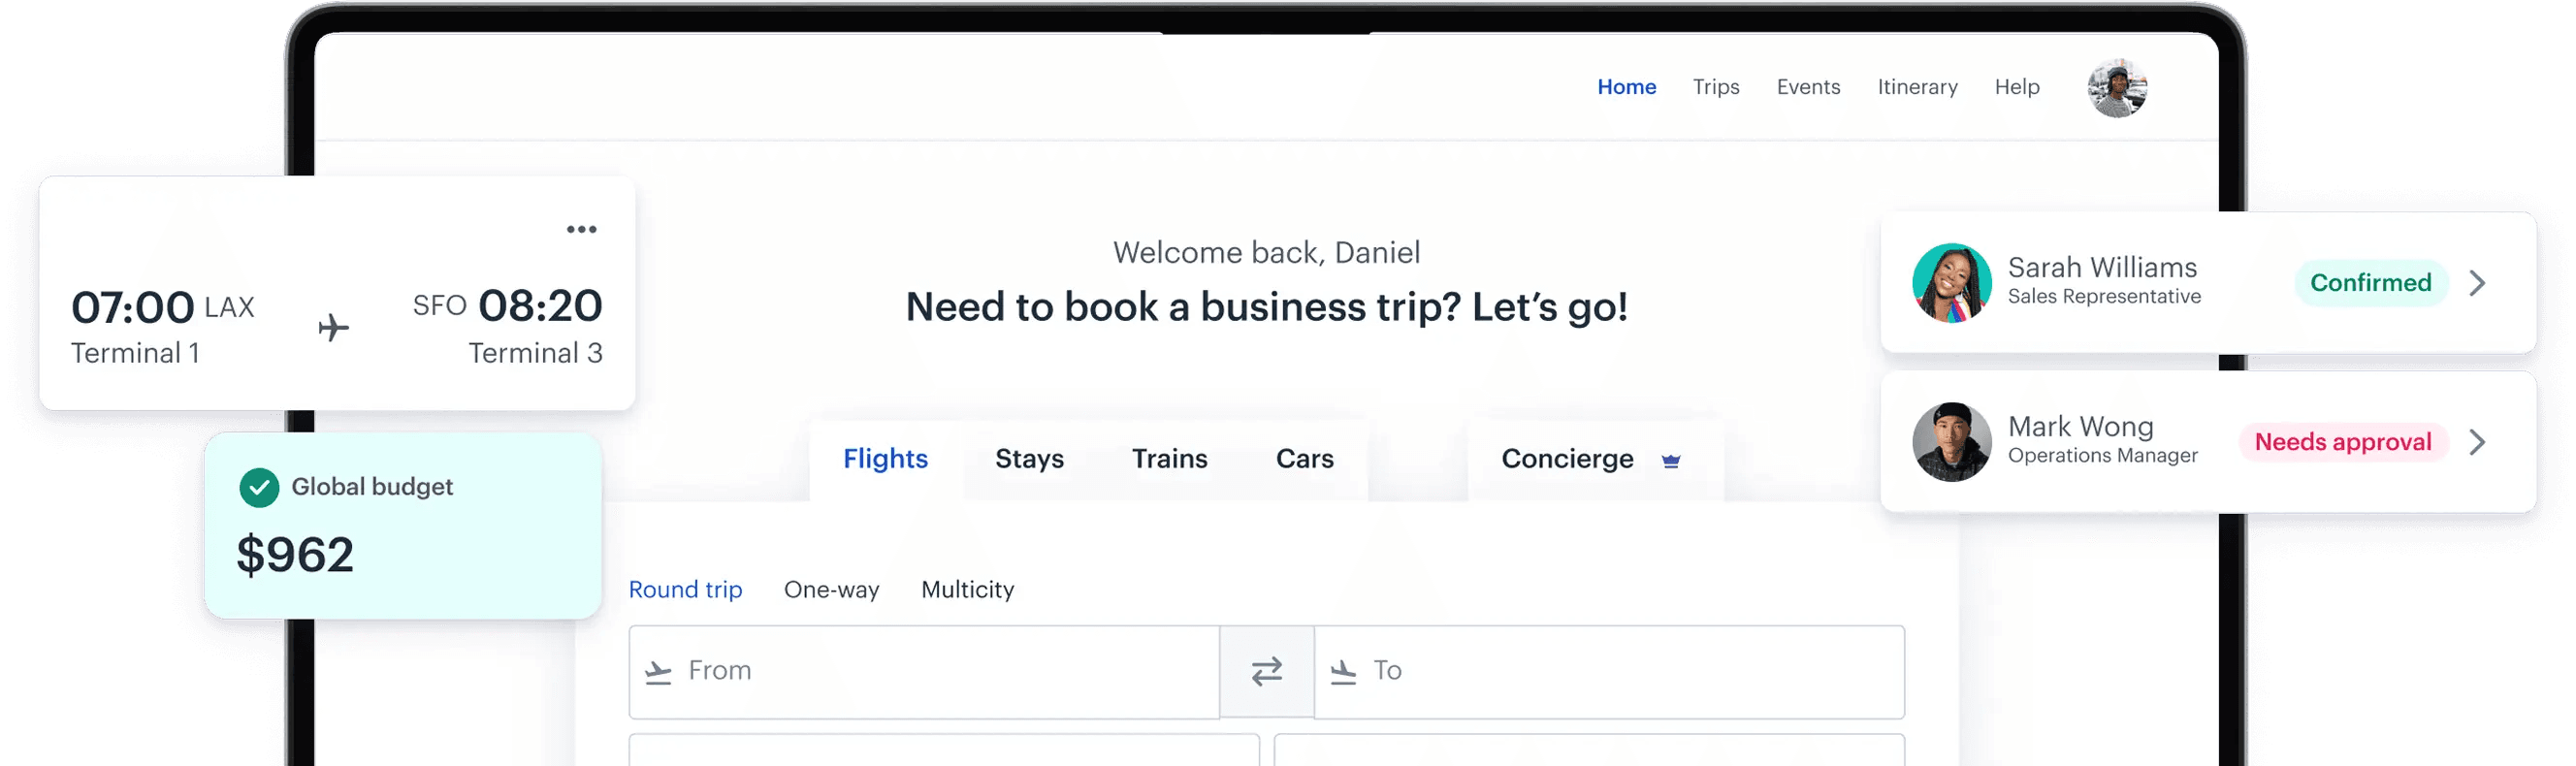Open the three-dot menu on flight card
Image resolution: width=2576 pixels, height=766 pixels.
(581, 229)
